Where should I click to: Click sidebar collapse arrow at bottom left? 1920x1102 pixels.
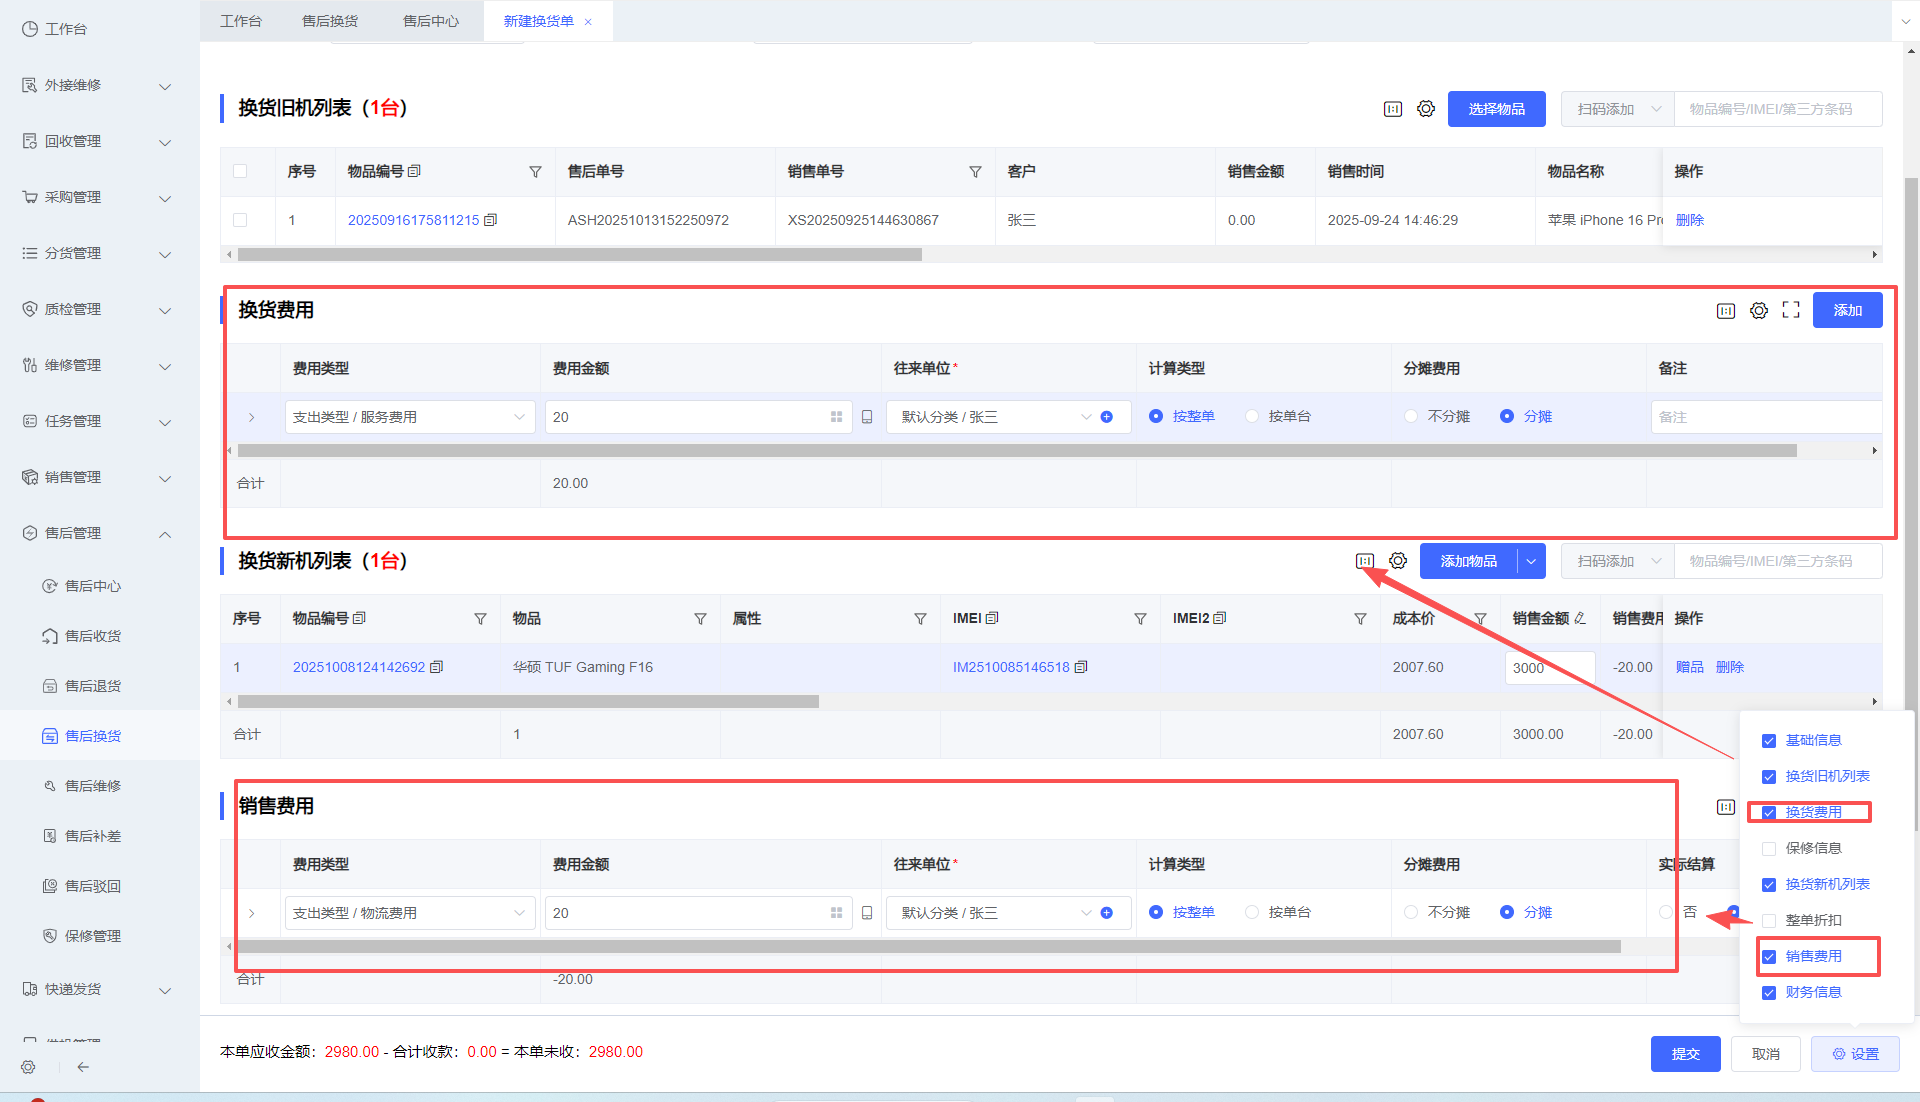point(83,1067)
